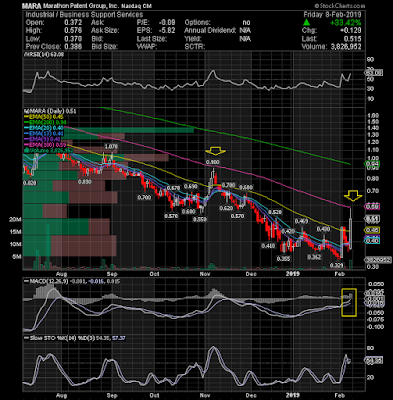Image resolution: width=393 pixels, height=400 pixels.
Task: Click the Open value 0.372
Action: 73,23
